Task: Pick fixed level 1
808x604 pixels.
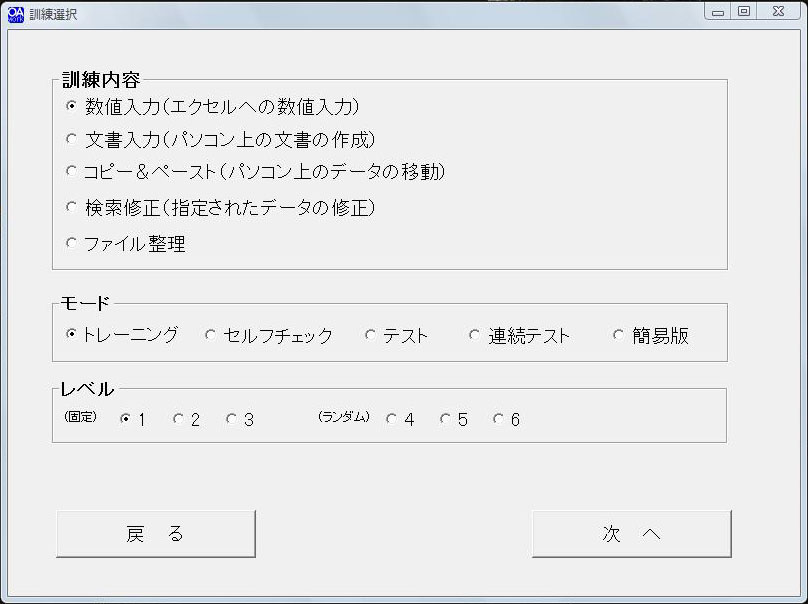Action: (x=132, y=419)
